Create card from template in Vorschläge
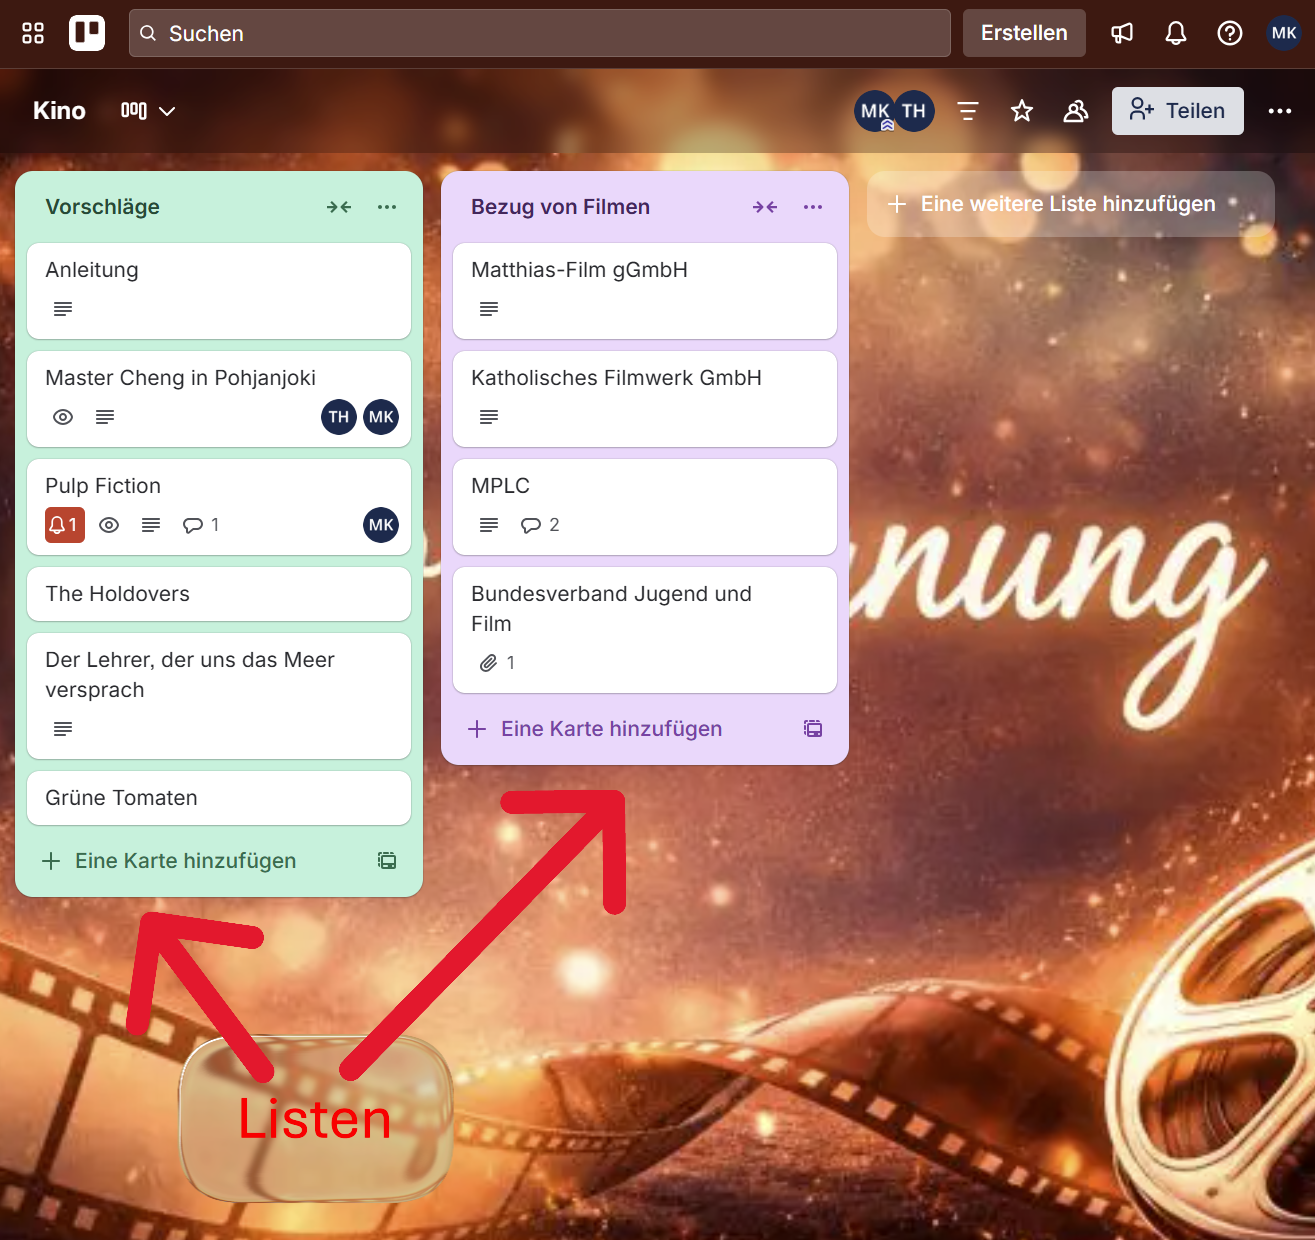Viewport: 1315px width, 1240px height. tap(387, 861)
